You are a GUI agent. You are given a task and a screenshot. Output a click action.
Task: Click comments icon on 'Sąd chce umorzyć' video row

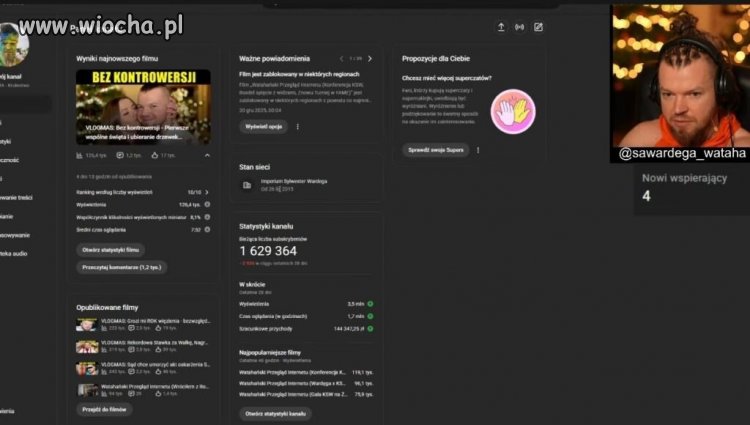[x=131, y=371]
